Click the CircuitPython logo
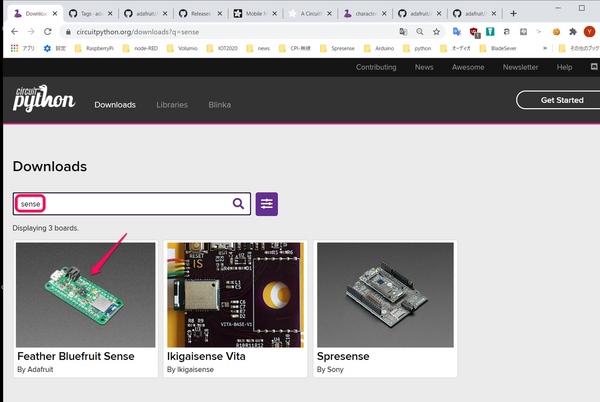Image resolution: width=600 pixels, height=402 pixels. pyautogui.click(x=43, y=100)
